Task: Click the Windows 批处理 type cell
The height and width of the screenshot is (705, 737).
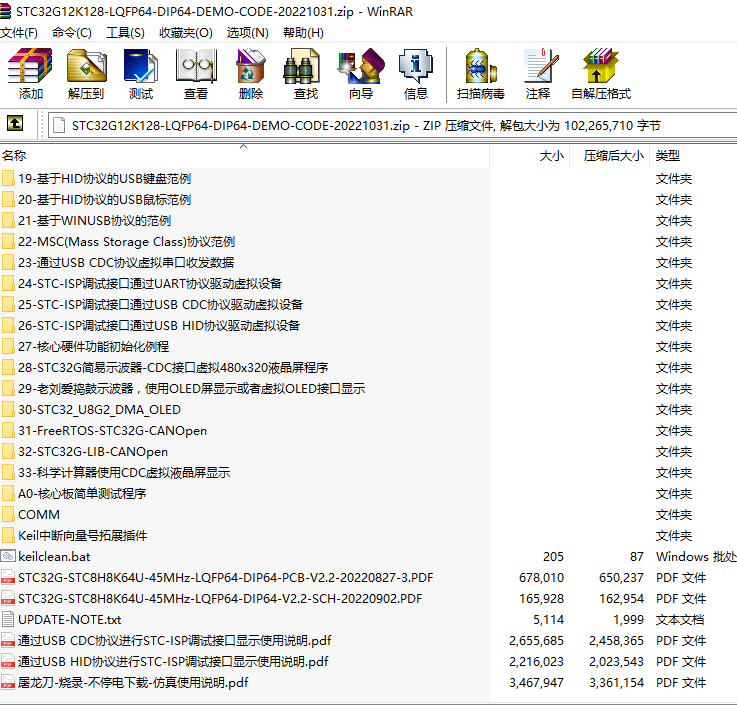Action: (696, 557)
